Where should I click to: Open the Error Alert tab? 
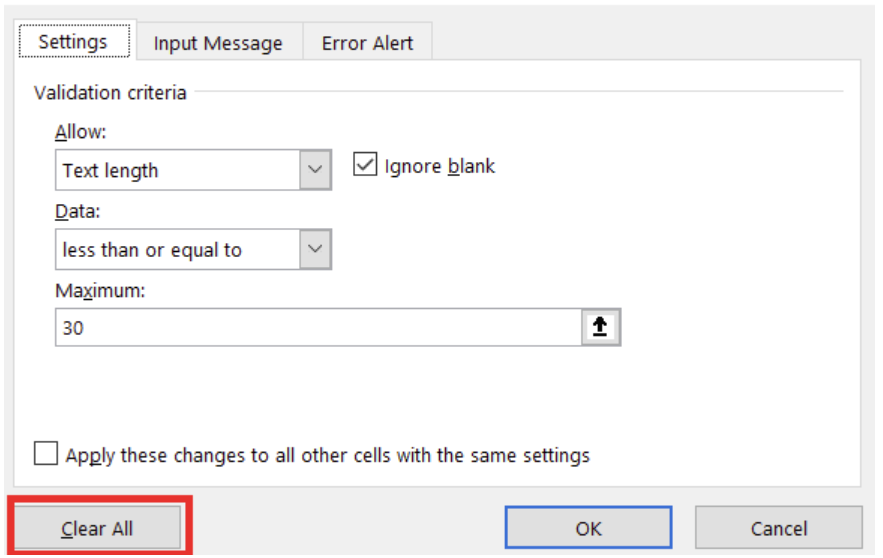[x=368, y=43]
